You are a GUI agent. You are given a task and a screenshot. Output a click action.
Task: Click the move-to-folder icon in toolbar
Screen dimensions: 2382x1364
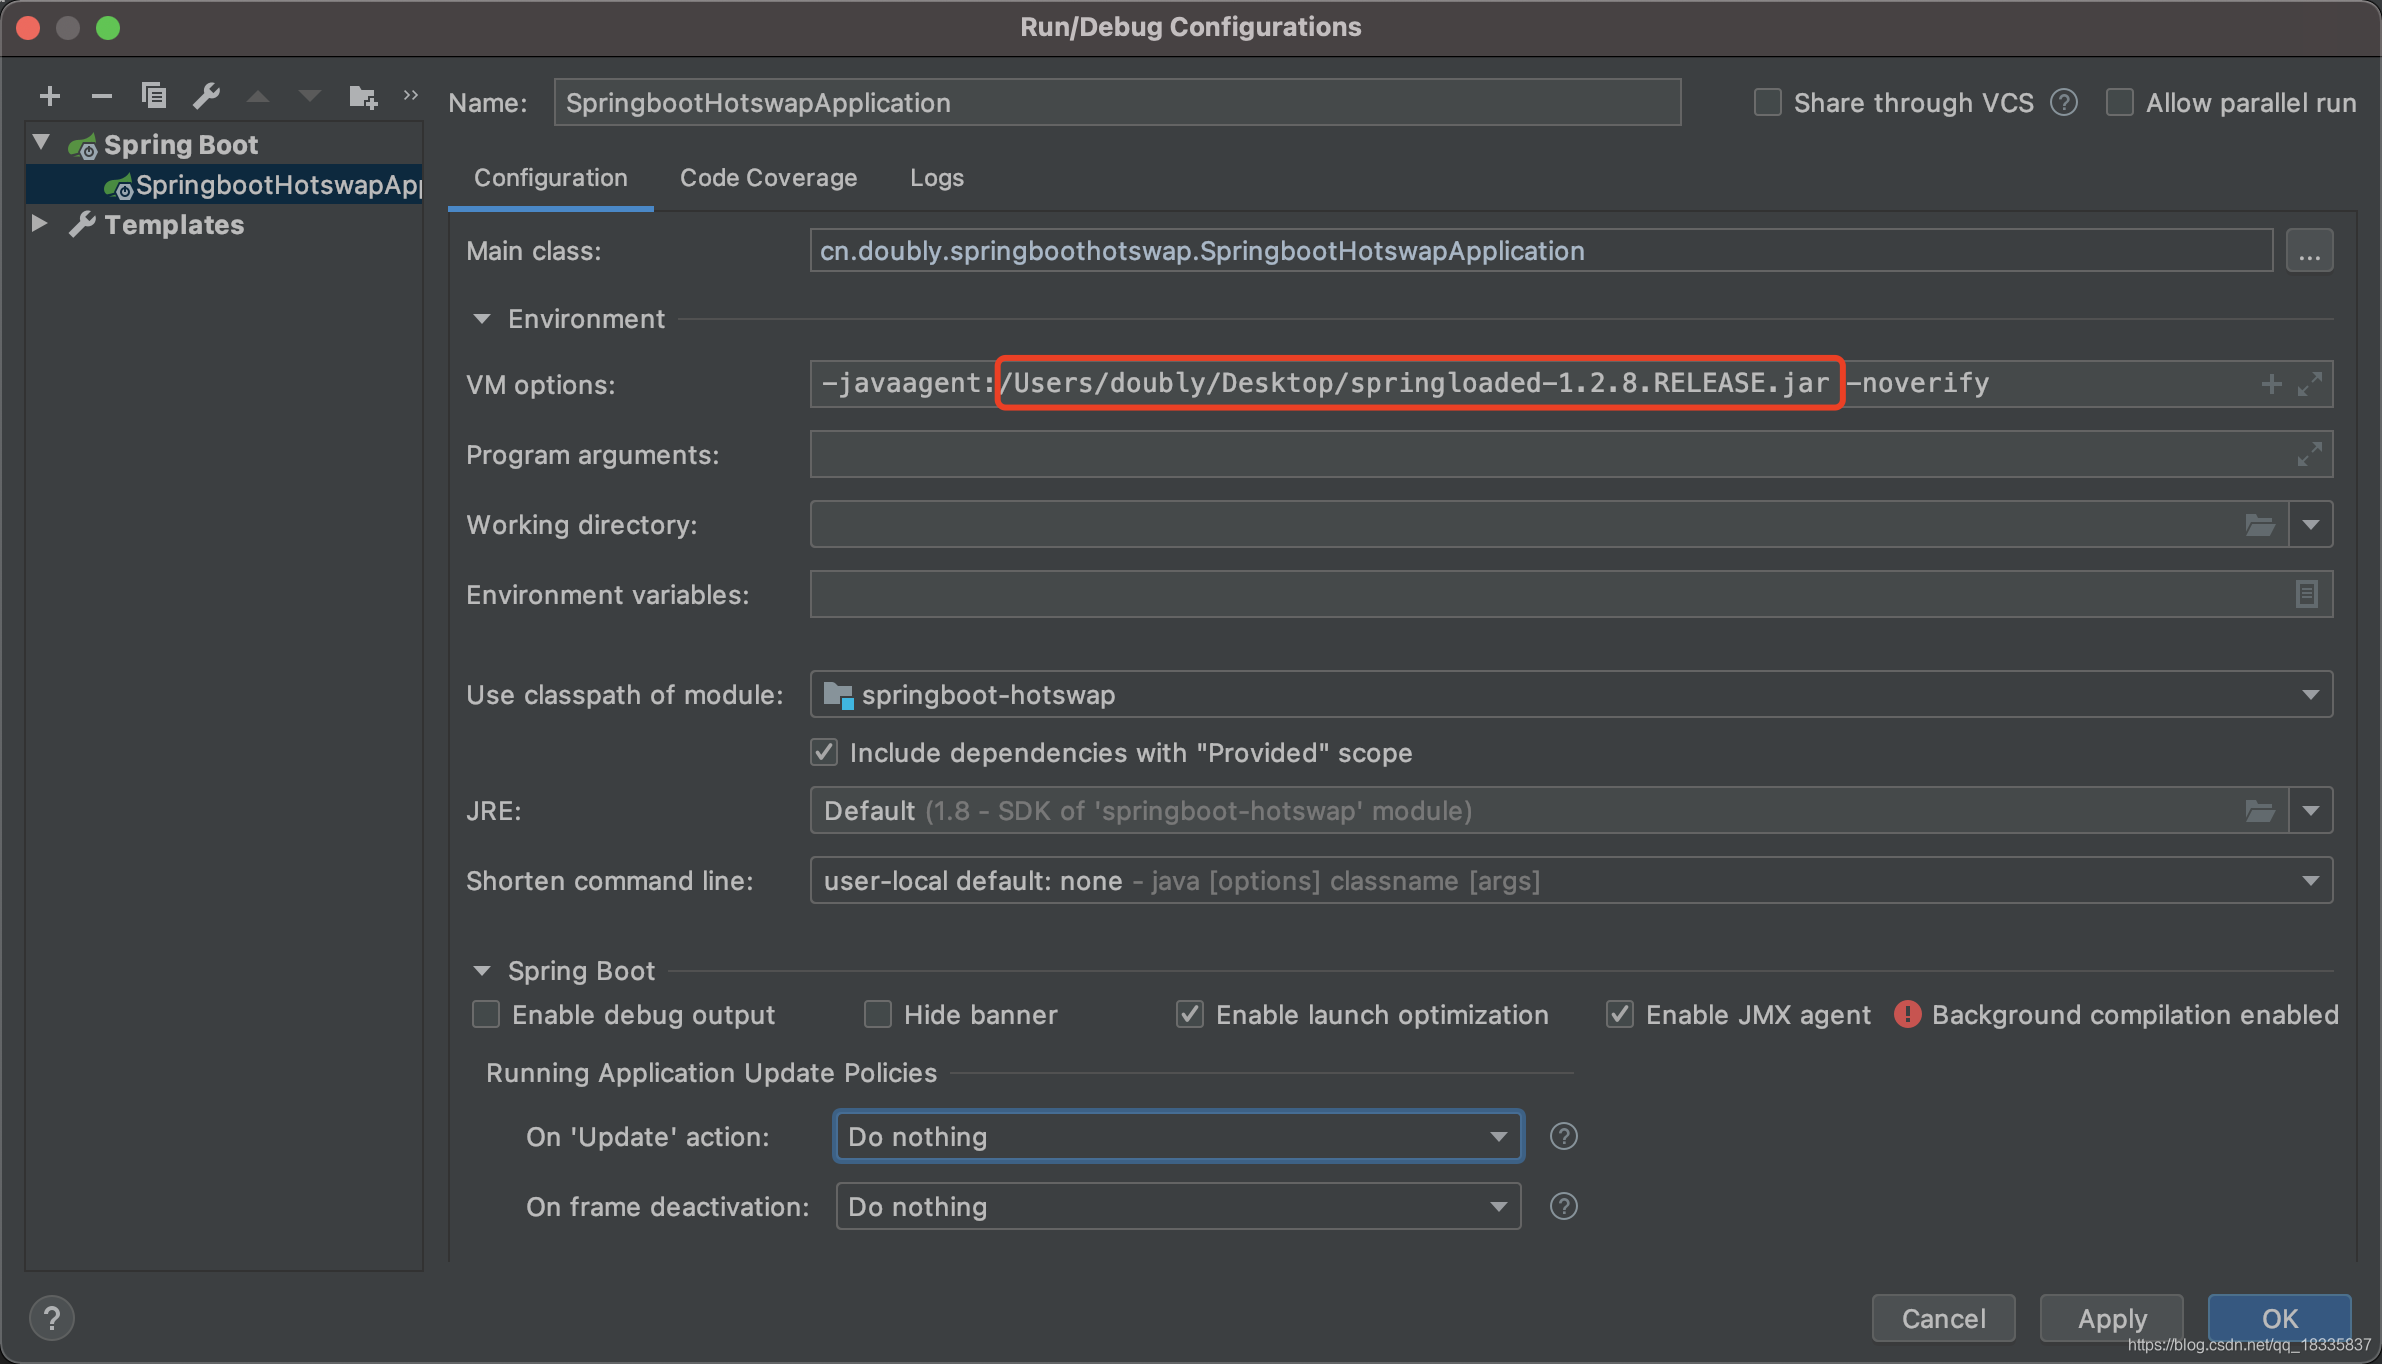point(362,97)
